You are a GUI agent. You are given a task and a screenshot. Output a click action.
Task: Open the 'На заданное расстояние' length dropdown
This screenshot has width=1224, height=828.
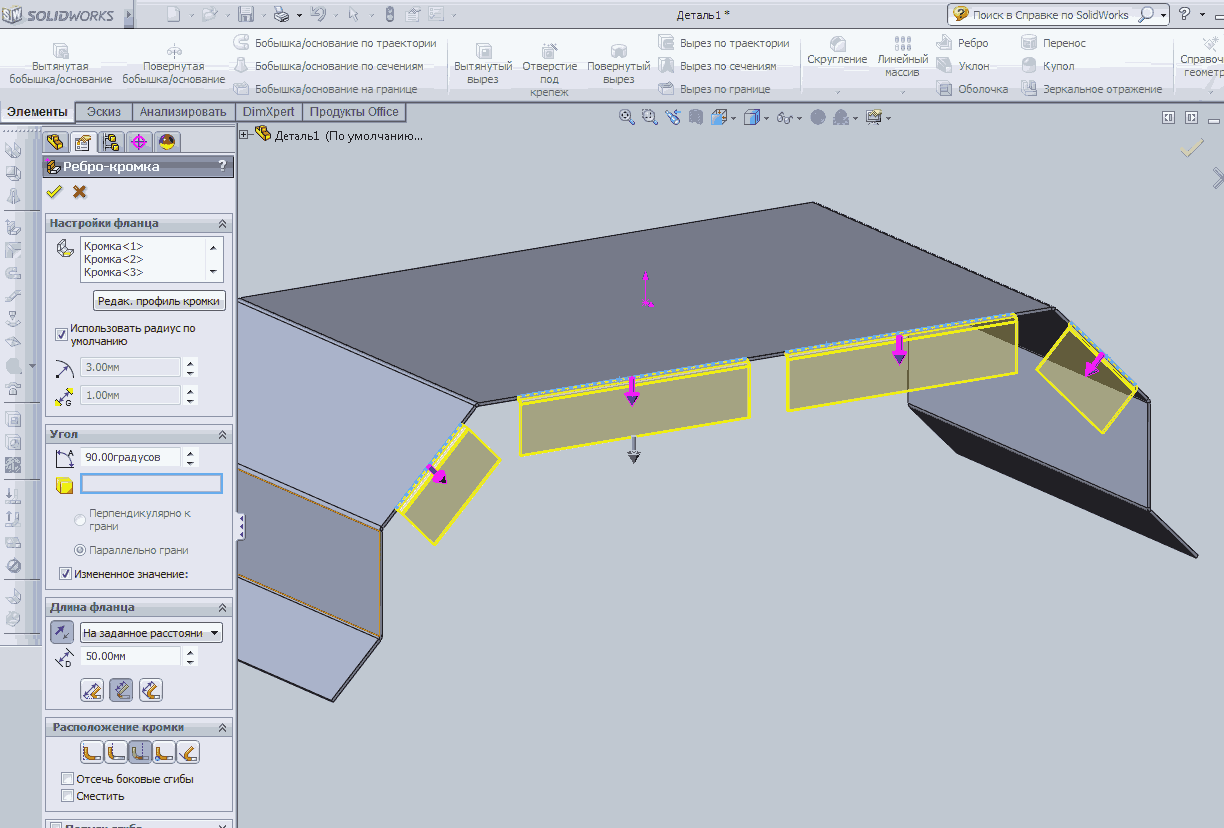click(x=151, y=633)
